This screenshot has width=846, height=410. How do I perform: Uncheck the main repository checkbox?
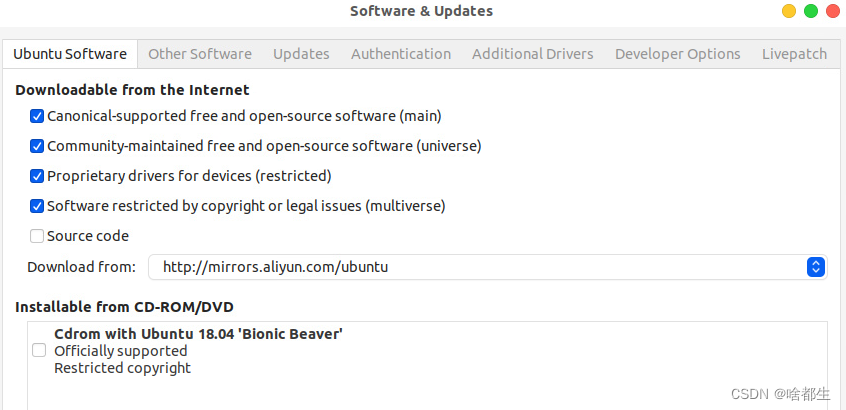37,116
